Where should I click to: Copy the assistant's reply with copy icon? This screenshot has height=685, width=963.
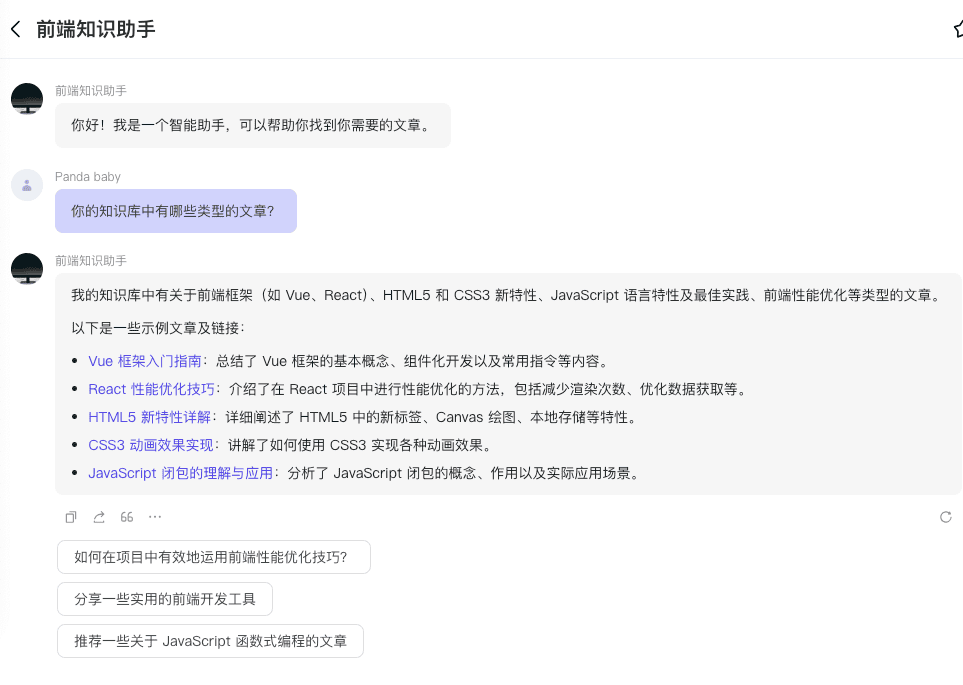71,517
